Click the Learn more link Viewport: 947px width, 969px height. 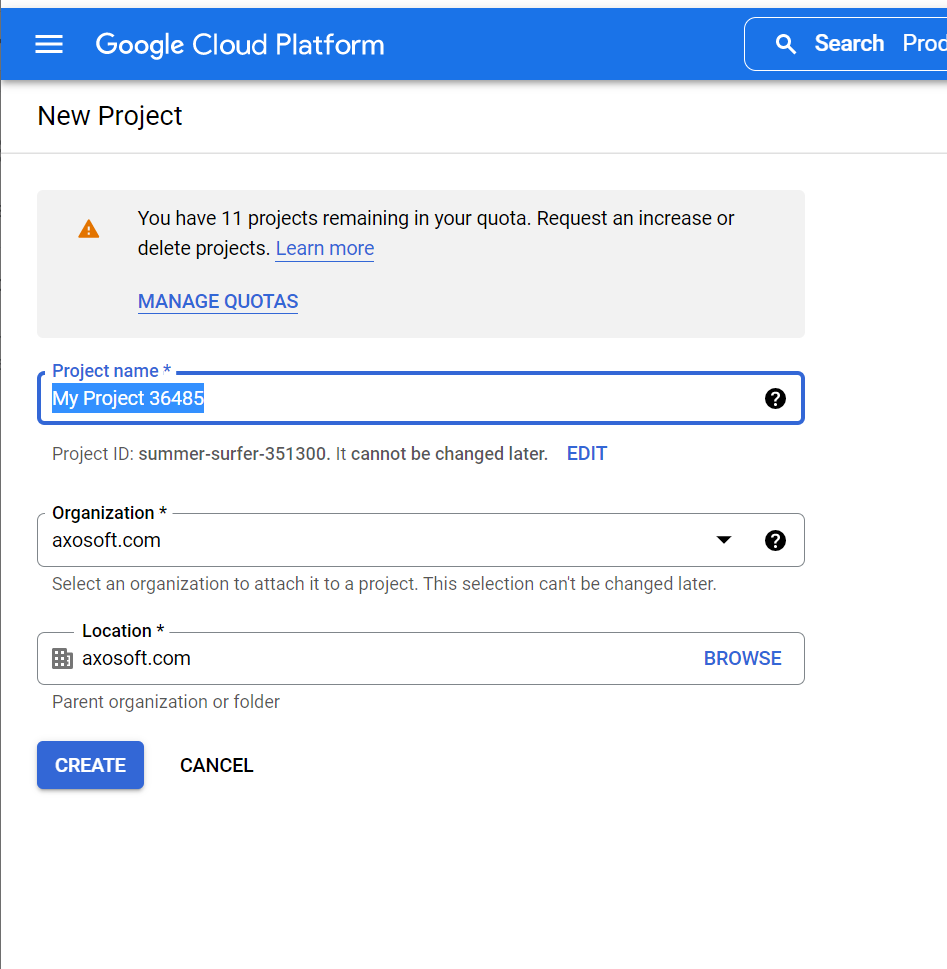(x=325, y=248)
